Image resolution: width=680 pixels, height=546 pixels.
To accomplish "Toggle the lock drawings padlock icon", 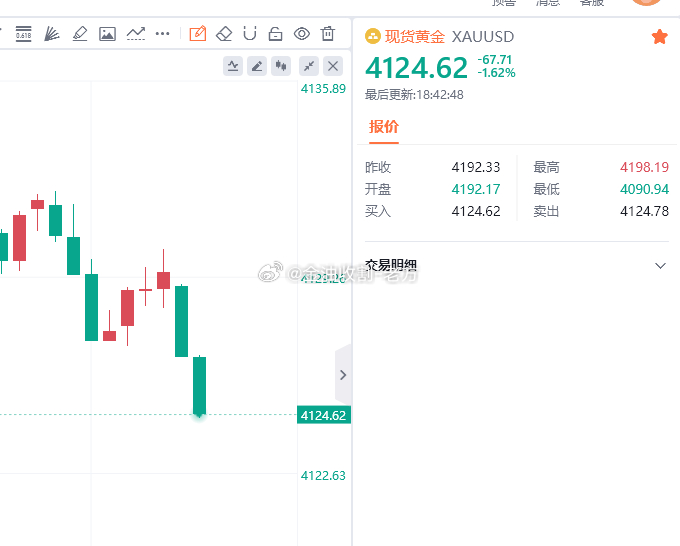I will pyautogui.click(x=275, y=33).
